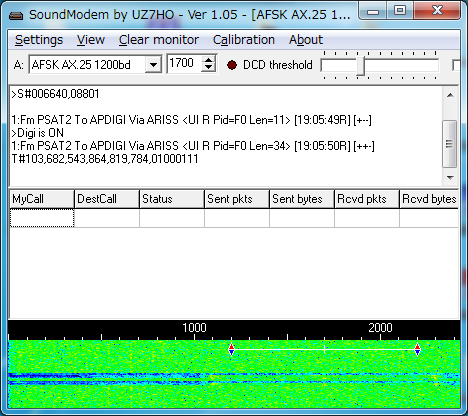Decrease the center frequency with down arrow
Viewport: 468px width, 416px height.
coord(209,67)
